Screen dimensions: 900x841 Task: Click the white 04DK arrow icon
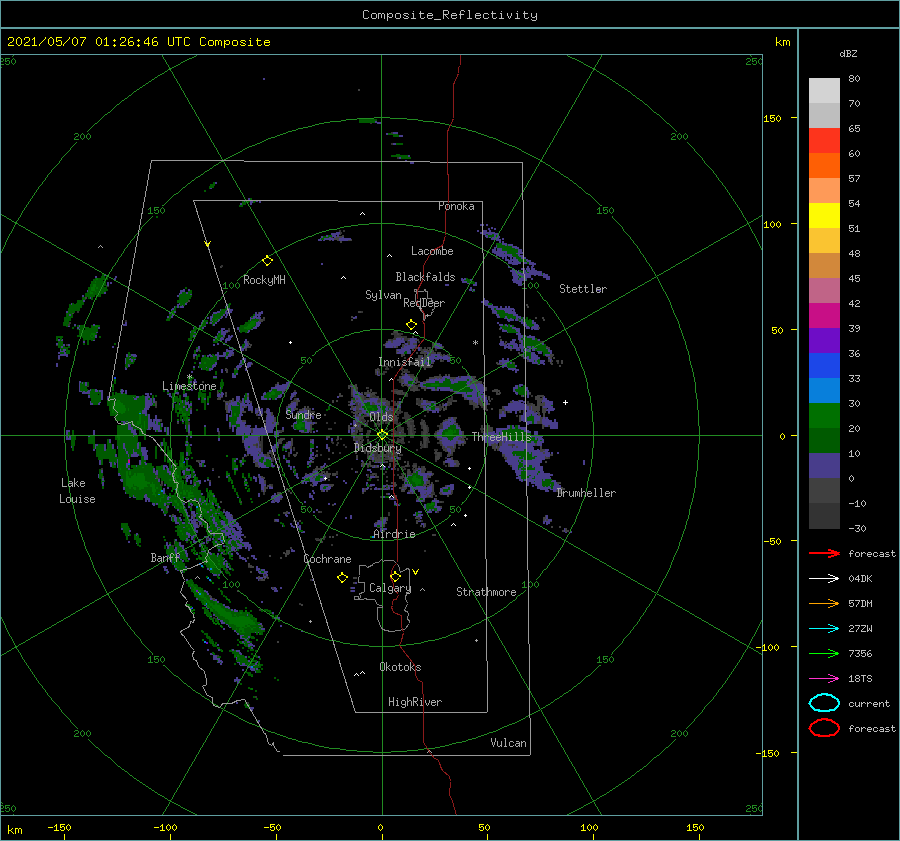coord(824,578)
